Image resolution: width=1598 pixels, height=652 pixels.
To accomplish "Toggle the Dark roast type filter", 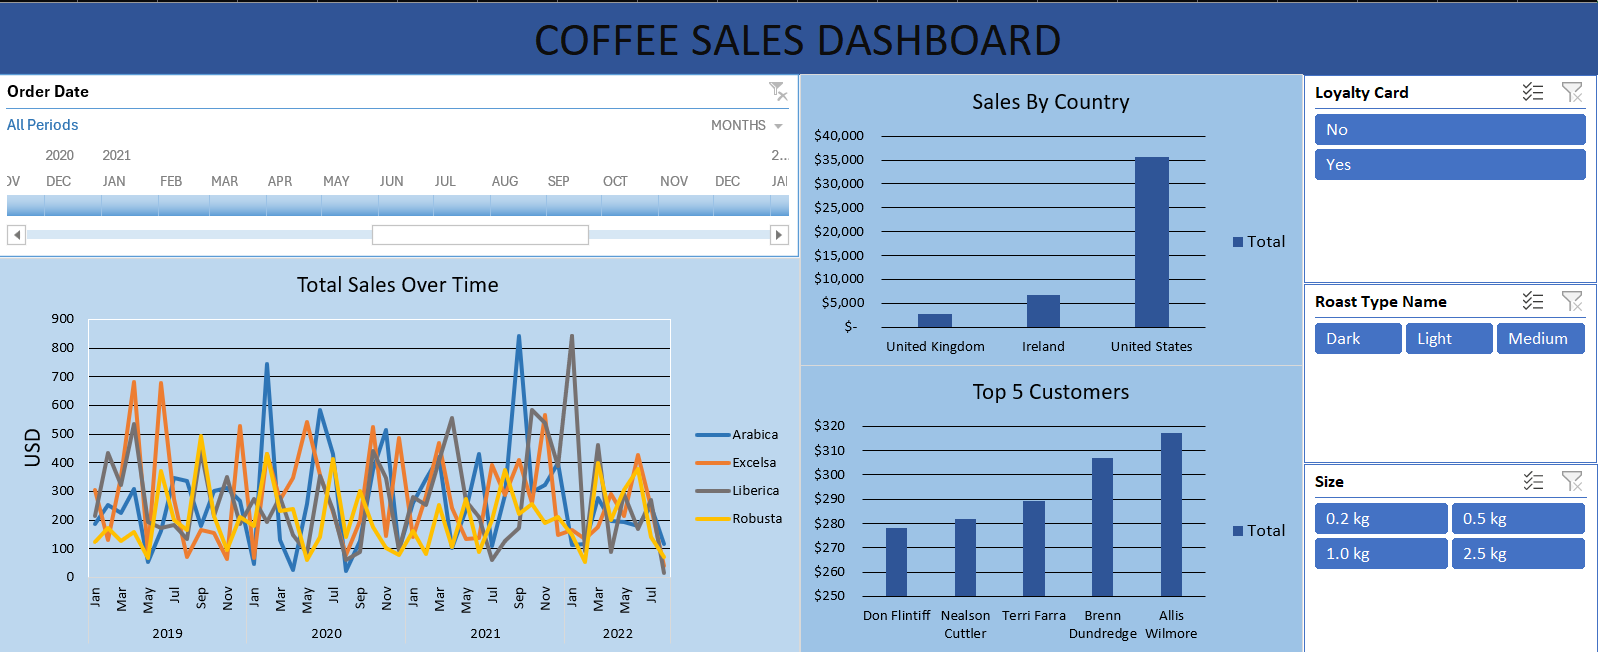I will coord(1357,339).
